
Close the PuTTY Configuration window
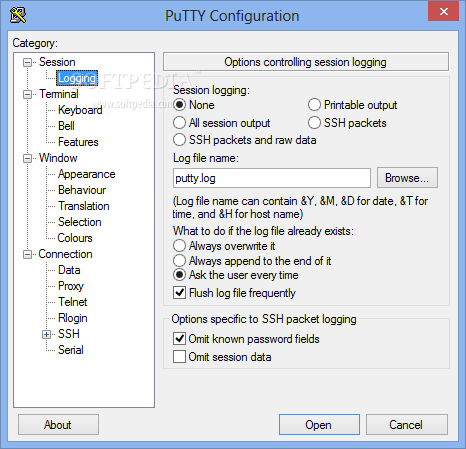click(443, 12)
